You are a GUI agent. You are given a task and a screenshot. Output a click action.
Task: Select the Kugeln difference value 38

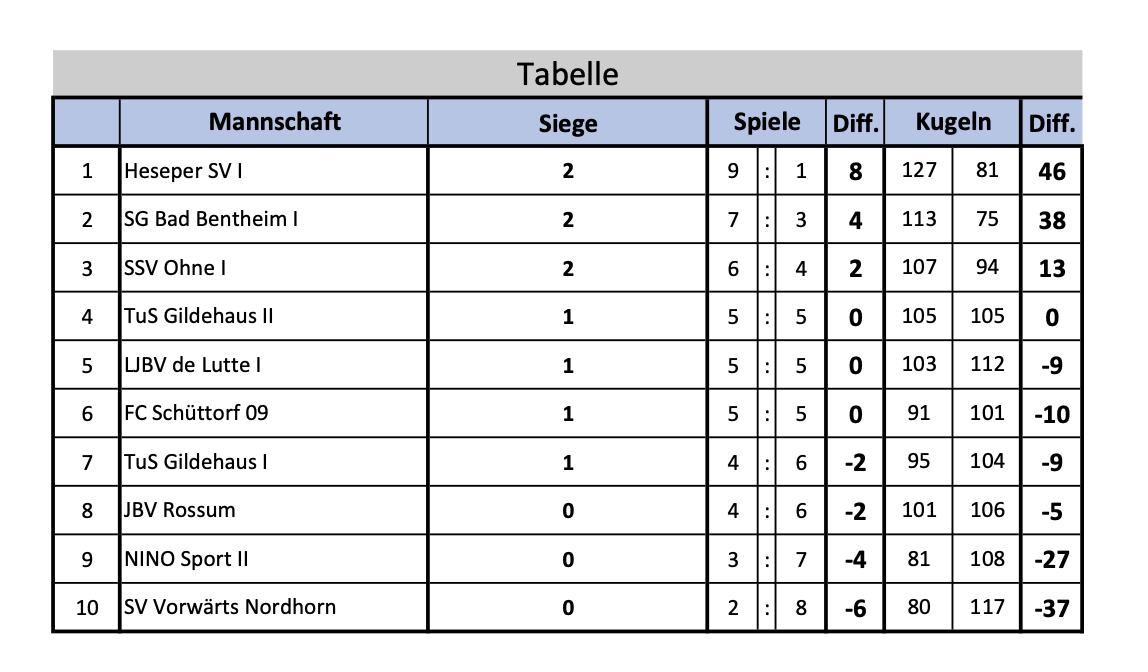point(1052,220)
